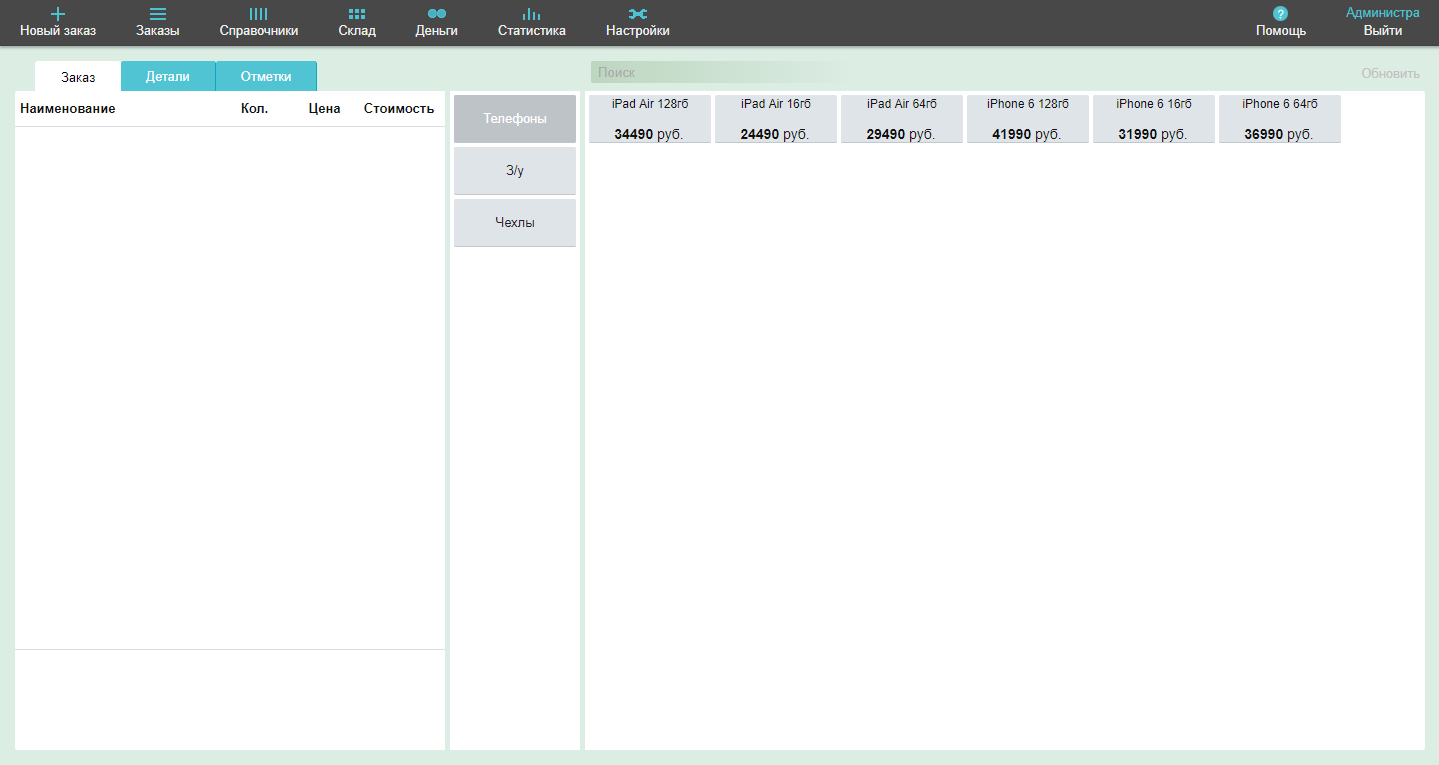Log out using Выйти link
Image resolution: width=1439 pixels, height=765 pixels.
pyautogui.click(x=1382, y=31)
